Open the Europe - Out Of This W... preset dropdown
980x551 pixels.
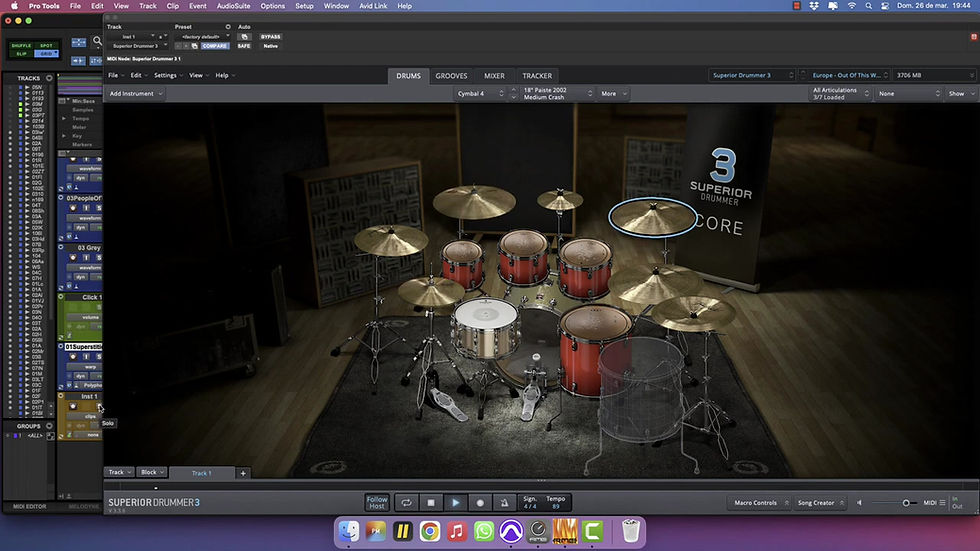[x=849, y=75]
